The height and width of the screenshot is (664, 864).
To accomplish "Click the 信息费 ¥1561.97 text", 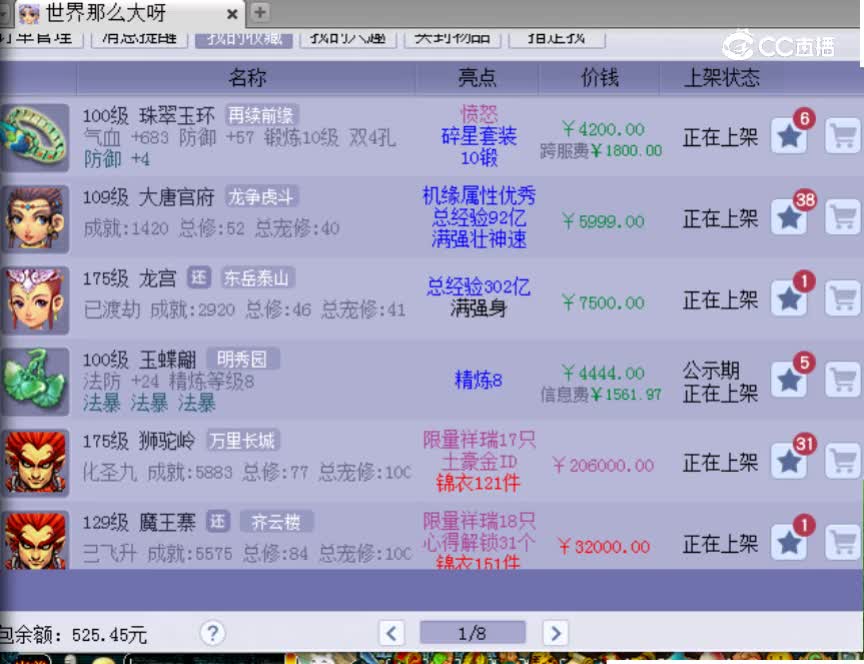I will [601, 395].
